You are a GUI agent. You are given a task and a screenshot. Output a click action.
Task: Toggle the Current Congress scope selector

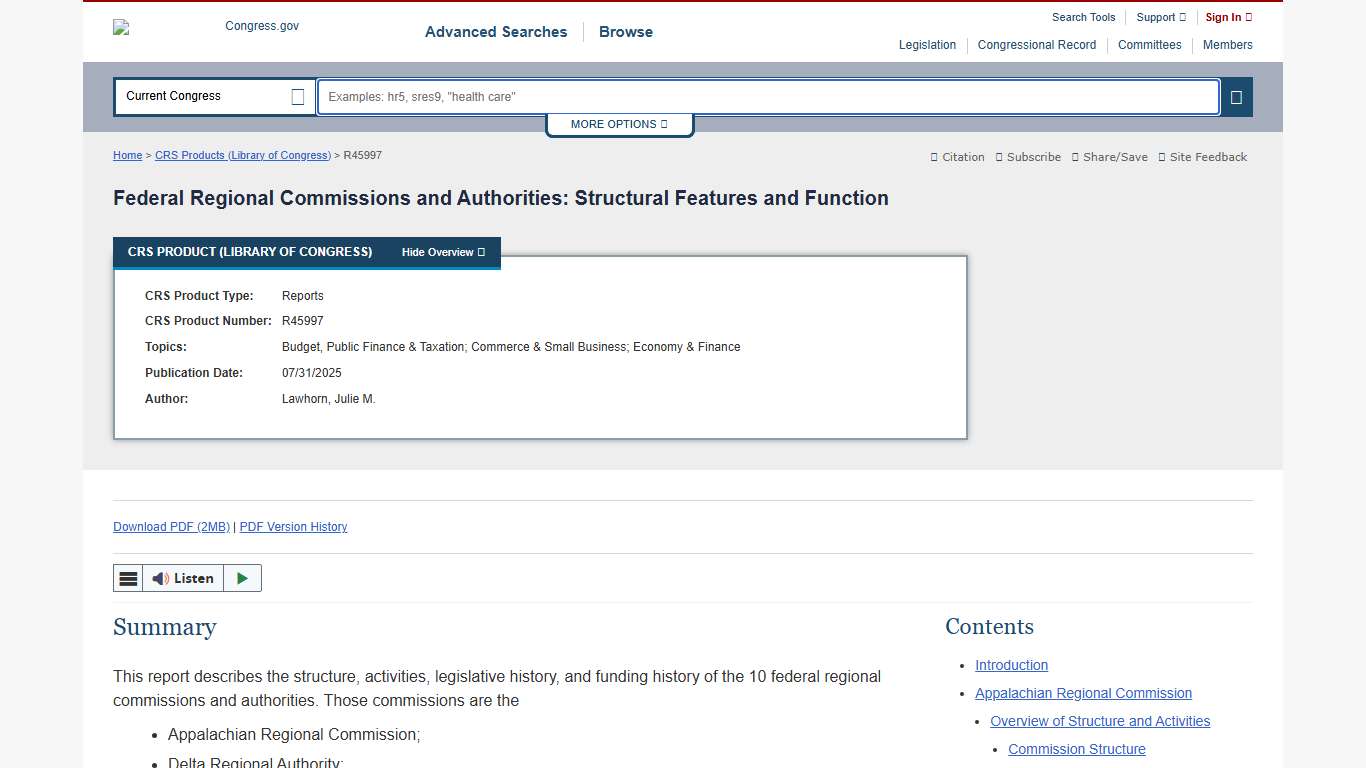coord(297,96)
